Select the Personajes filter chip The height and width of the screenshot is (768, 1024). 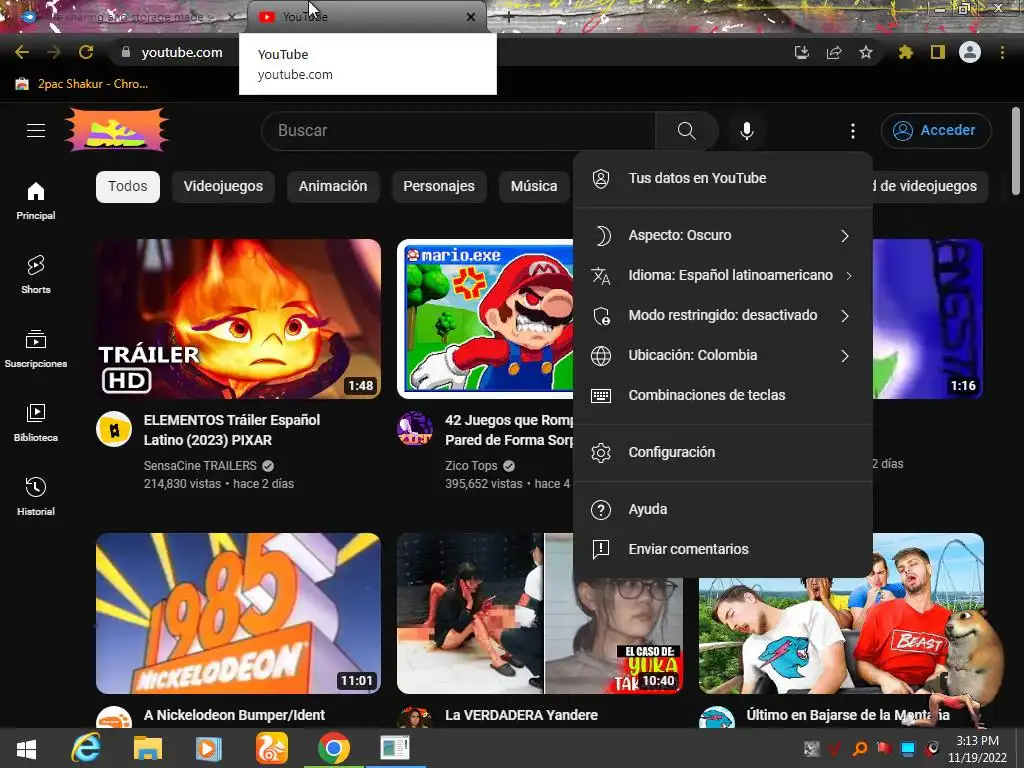tap(439, 187)
